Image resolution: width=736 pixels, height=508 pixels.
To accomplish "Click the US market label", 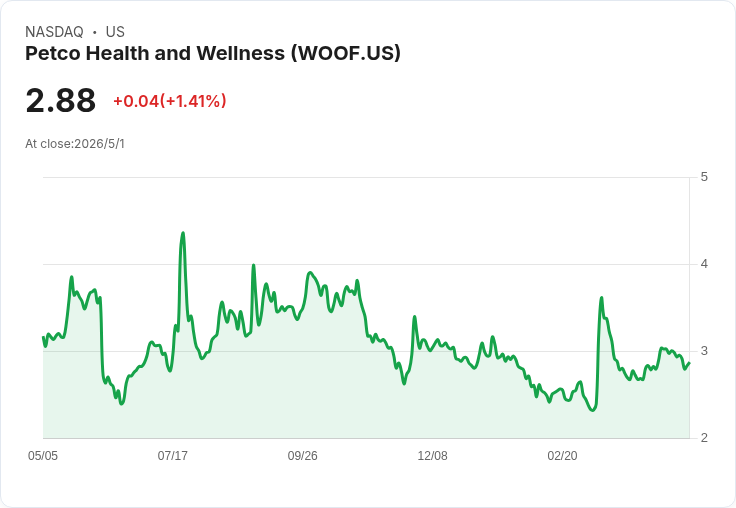I will (115, 32).
